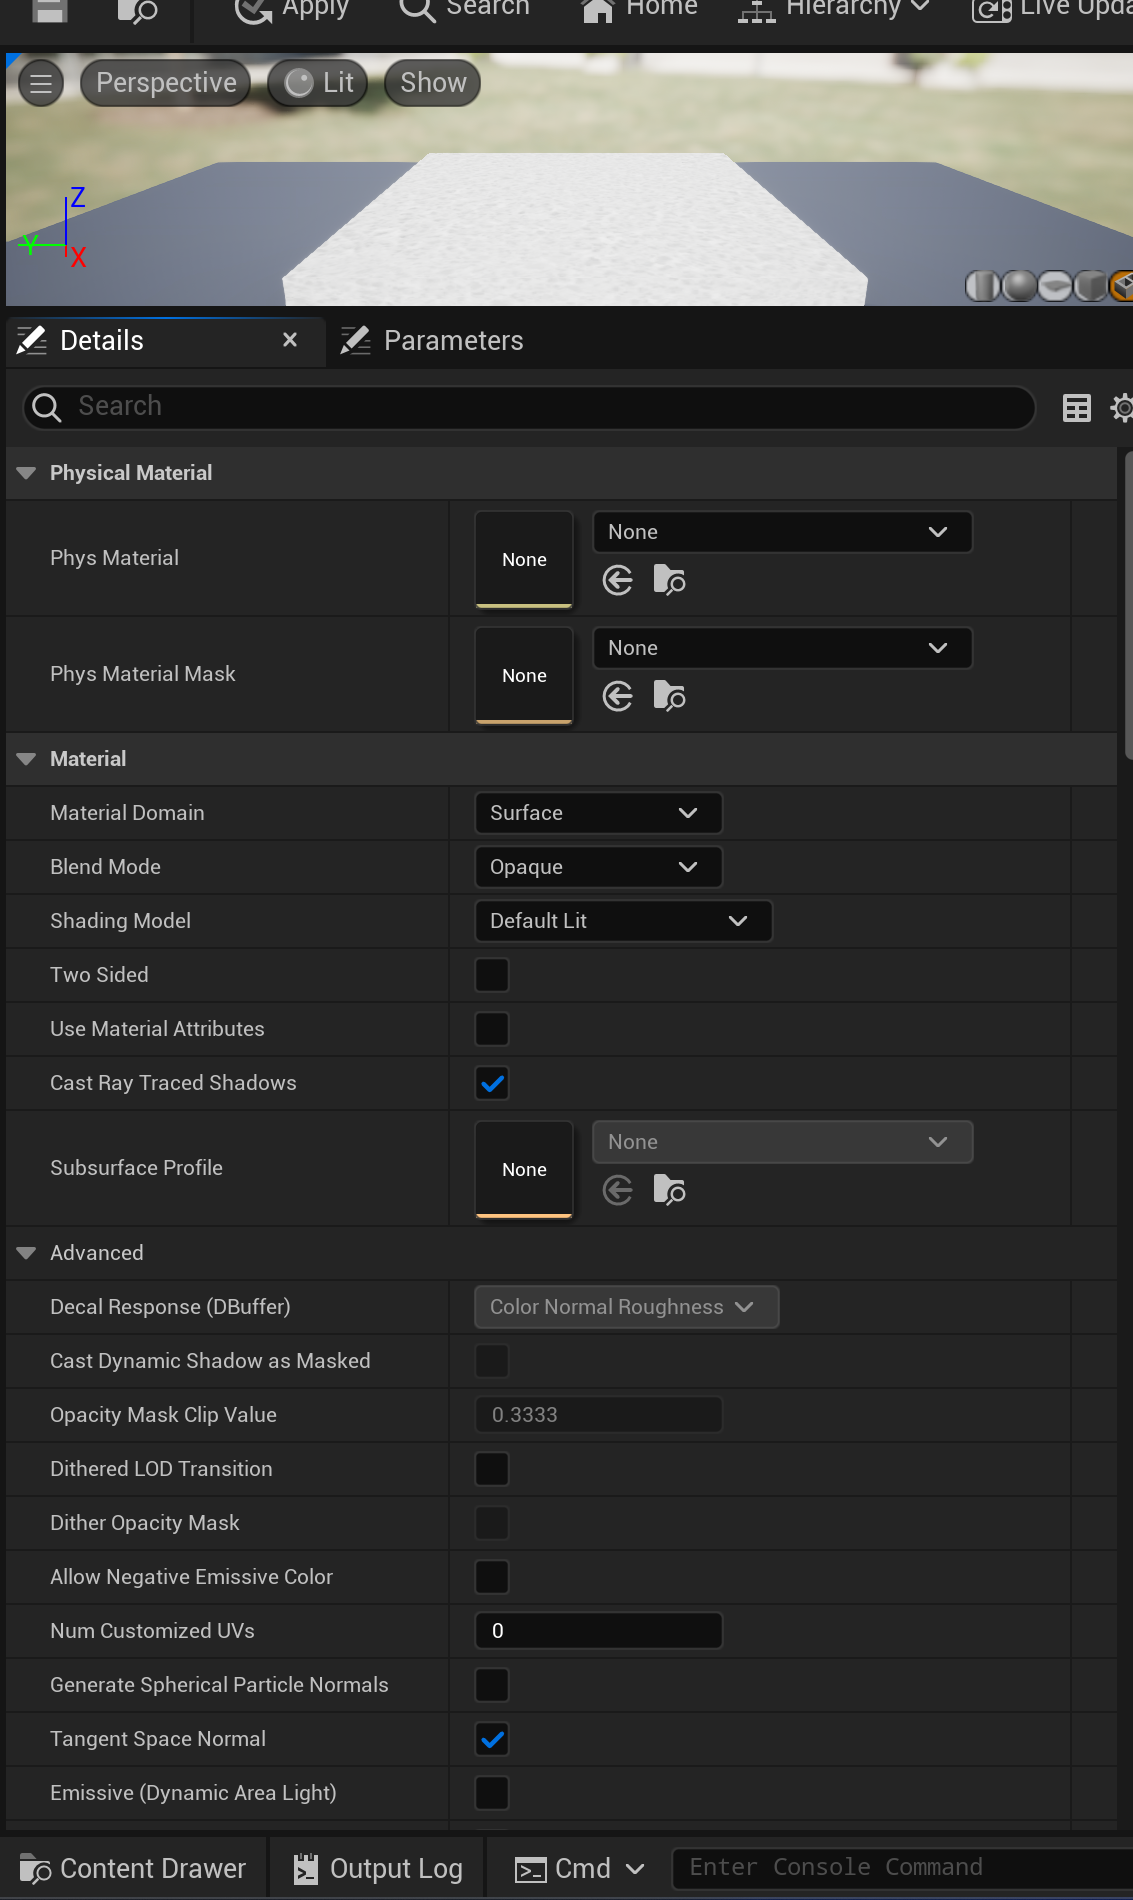Open the viewport hamburger options menu
Screen dimensions: 1133x1900
41,84
